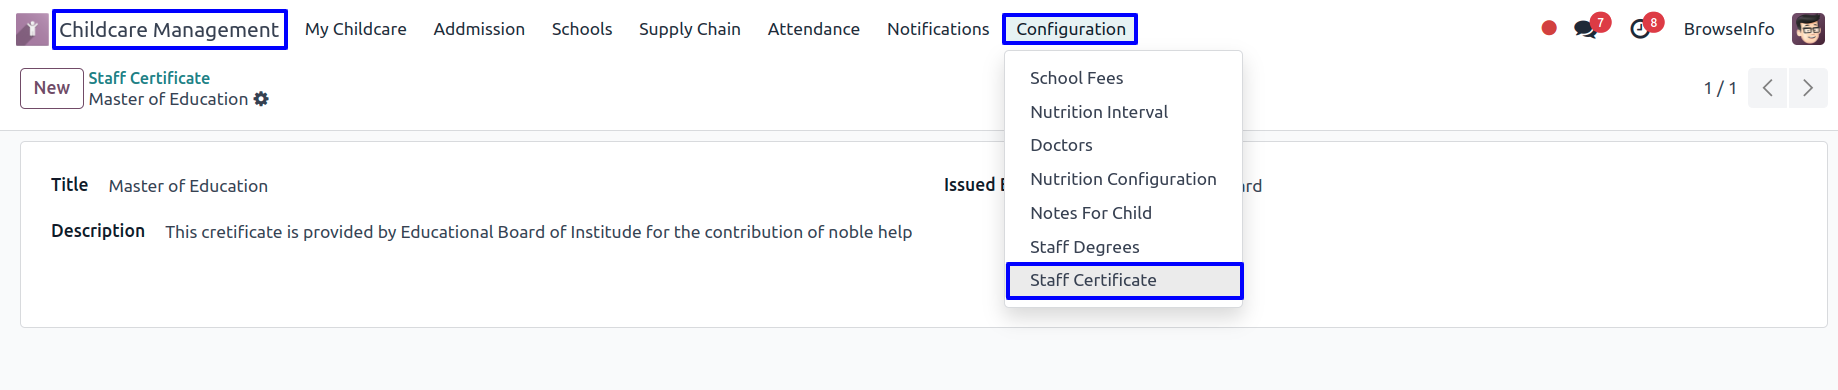The image size is (1838, 390).
Task: Click the Childcare app logo icon
Action: pyautogui.click(x=32, y=29)
